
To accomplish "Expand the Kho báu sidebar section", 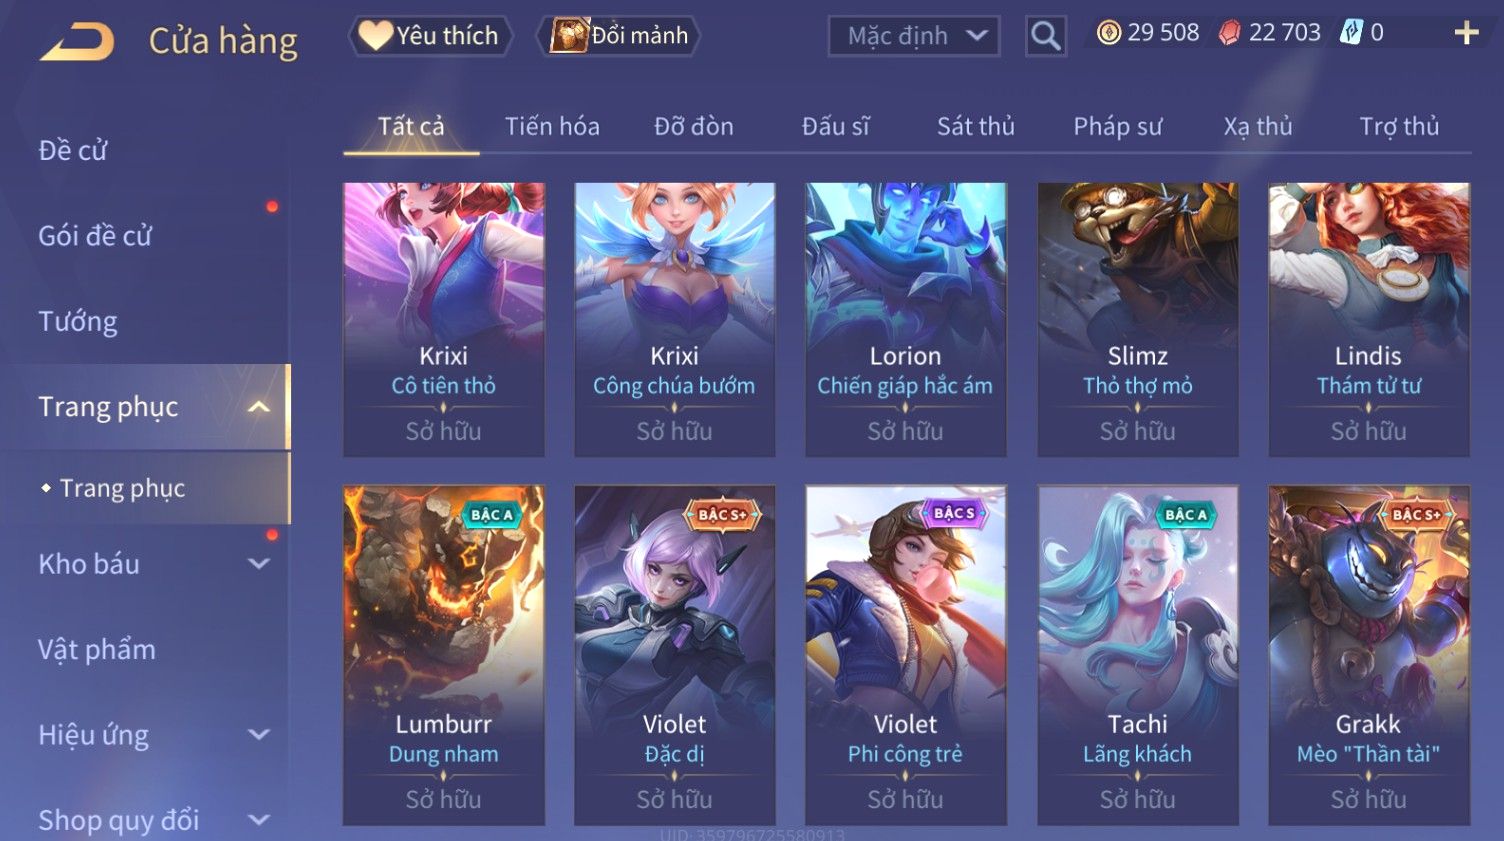I will pos(259,564).
